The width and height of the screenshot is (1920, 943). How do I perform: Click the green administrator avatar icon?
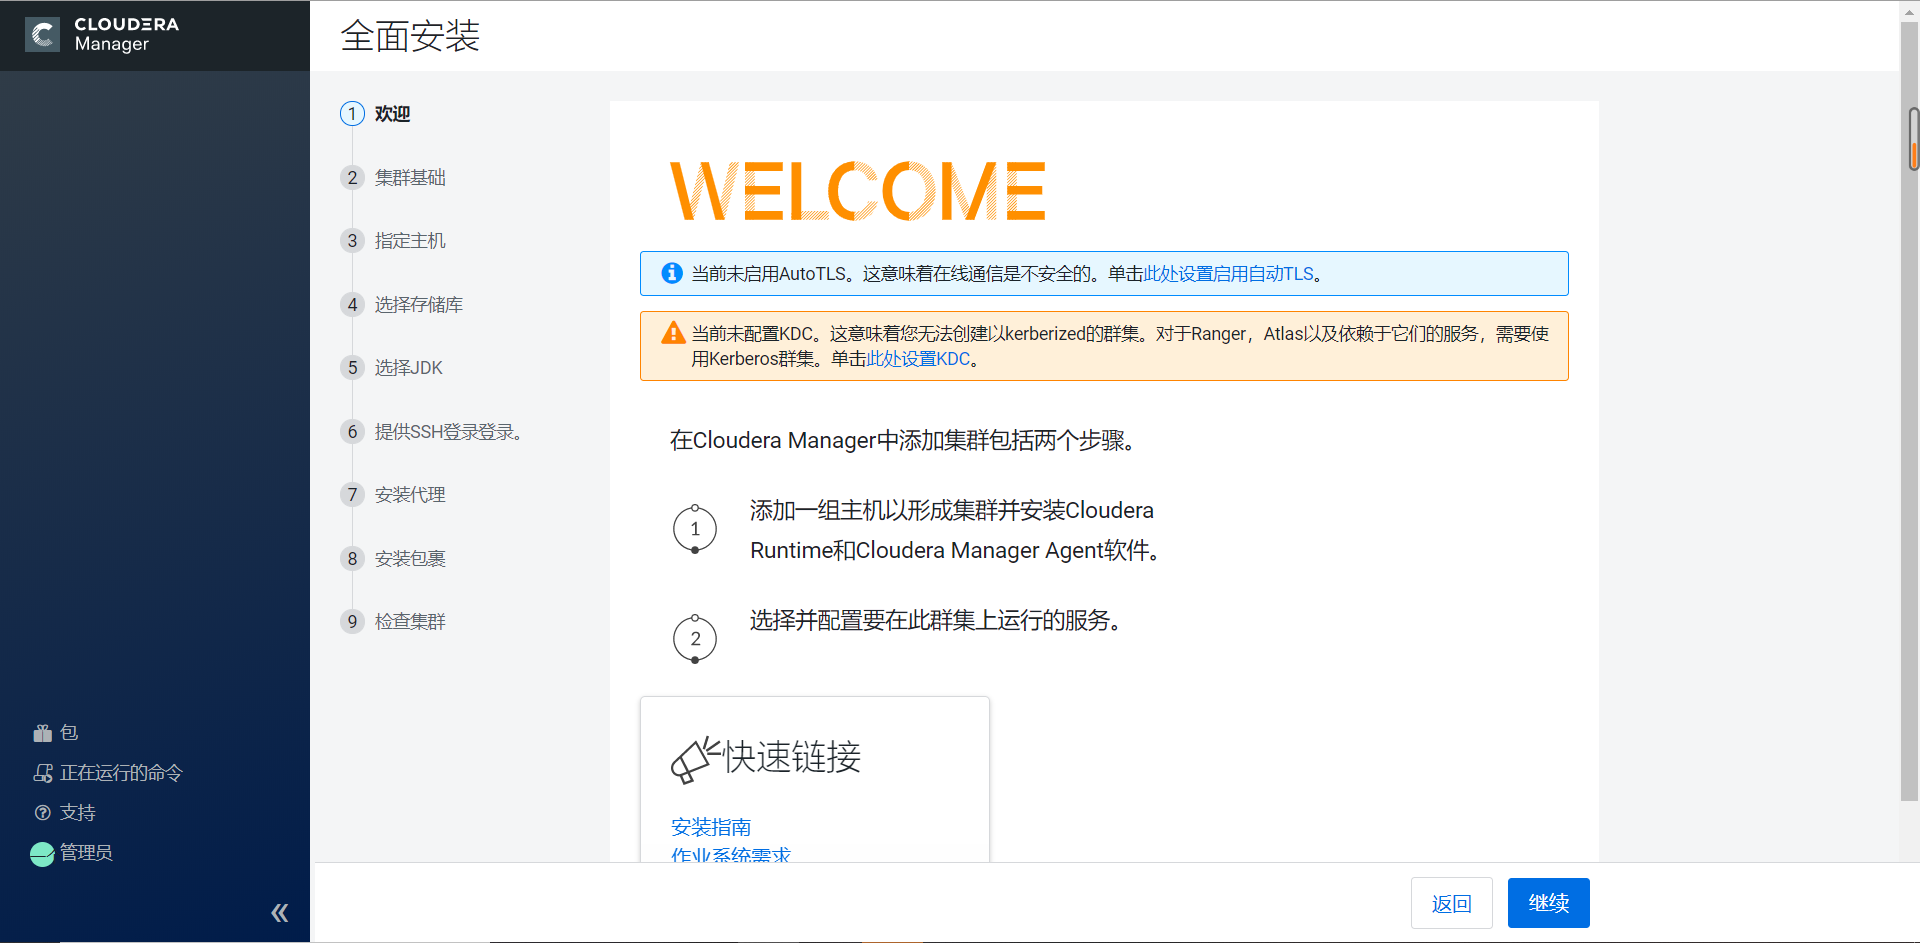click(42, 854)
